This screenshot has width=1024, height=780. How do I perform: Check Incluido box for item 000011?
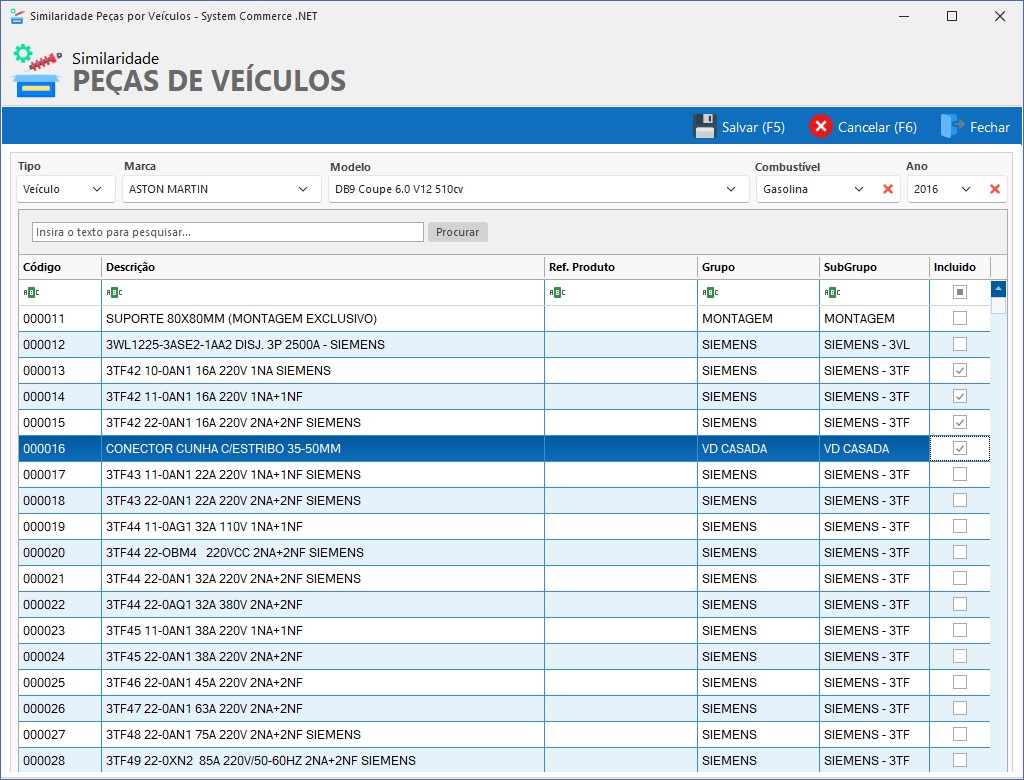(x=960, y=319)
